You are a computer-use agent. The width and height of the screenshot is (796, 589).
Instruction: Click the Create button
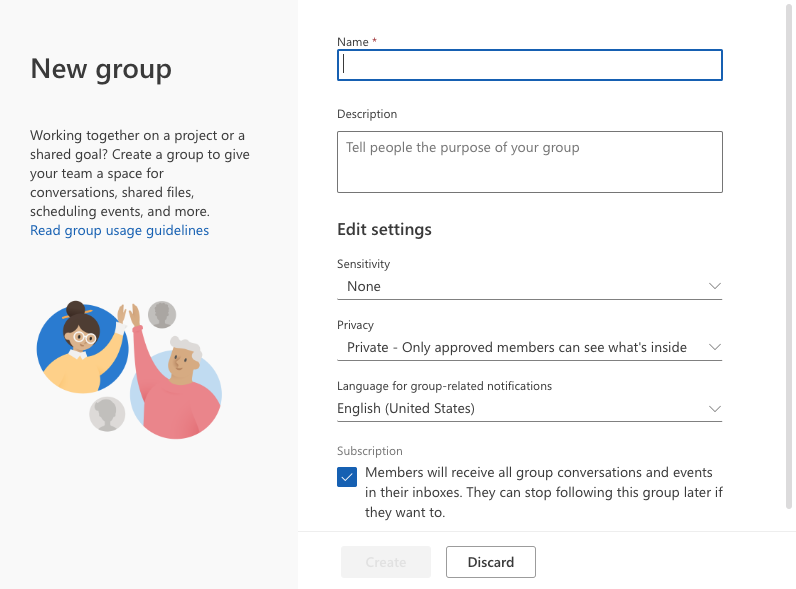tap(386, 562)
